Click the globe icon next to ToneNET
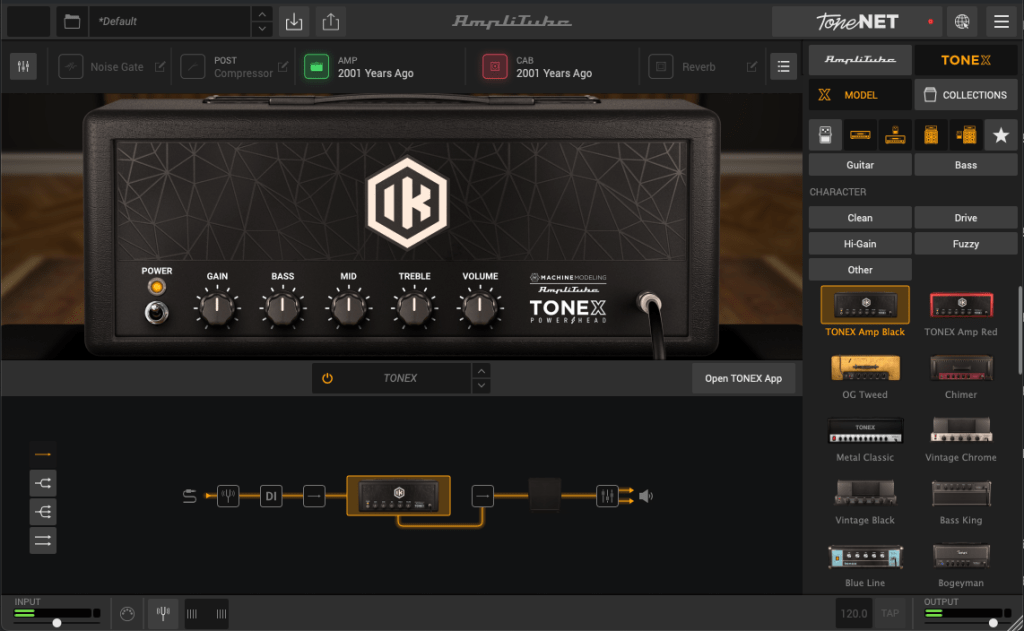This screenshot has width=1024, height=631. (962, 21)
